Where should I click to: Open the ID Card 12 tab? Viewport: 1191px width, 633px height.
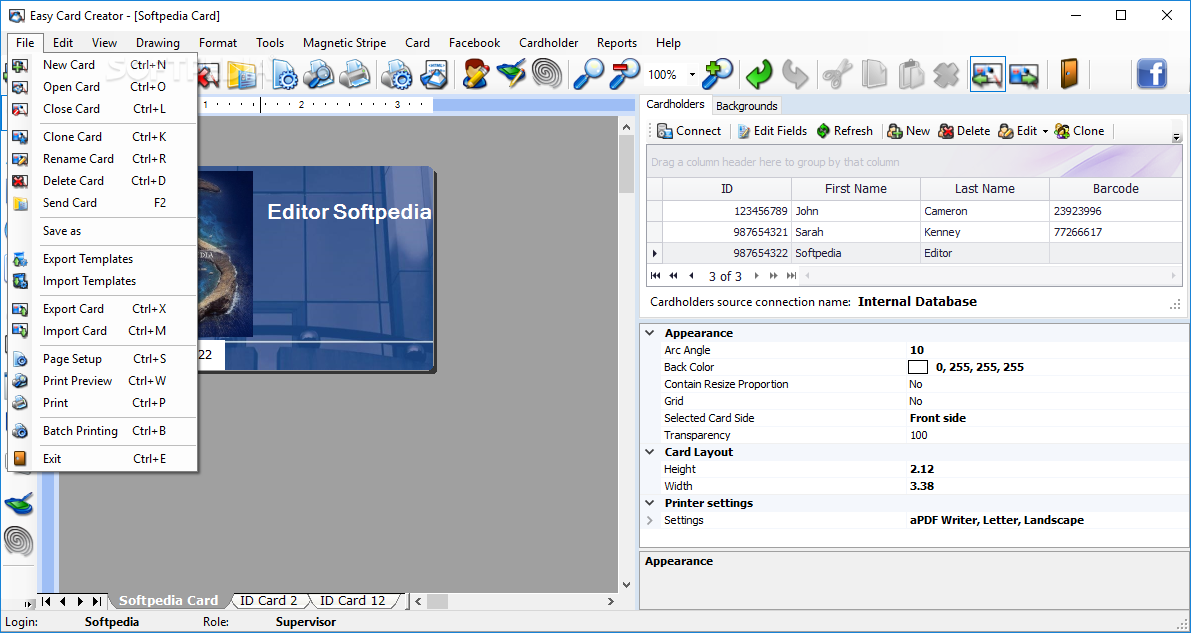click(x=352, y=600)
